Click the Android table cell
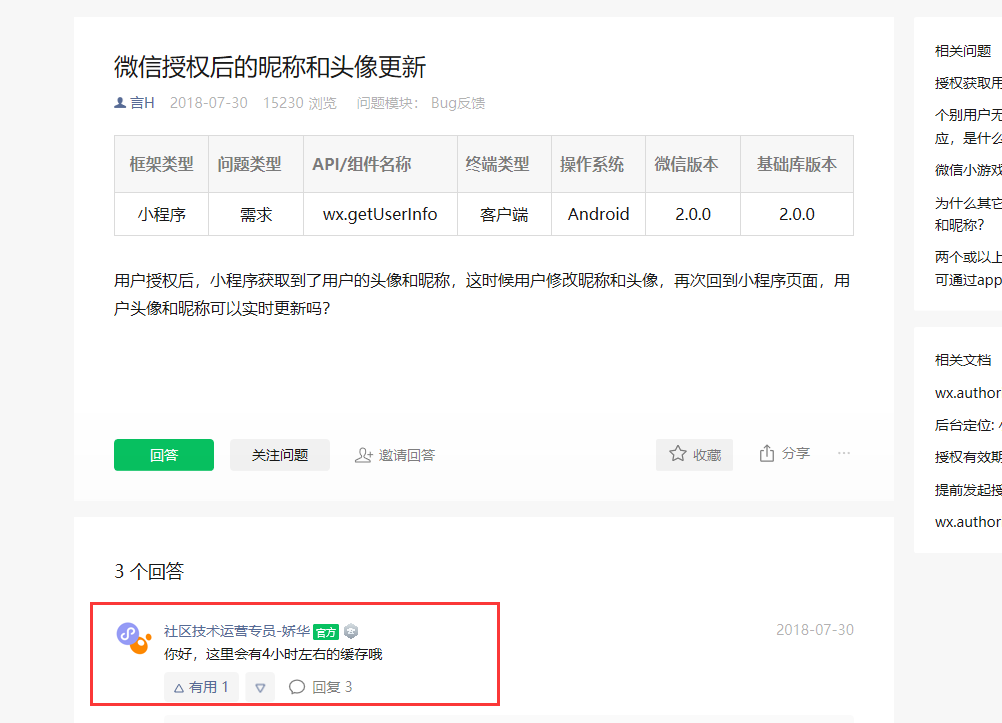This screenshot has width=1002, height=723. point(598,214)
